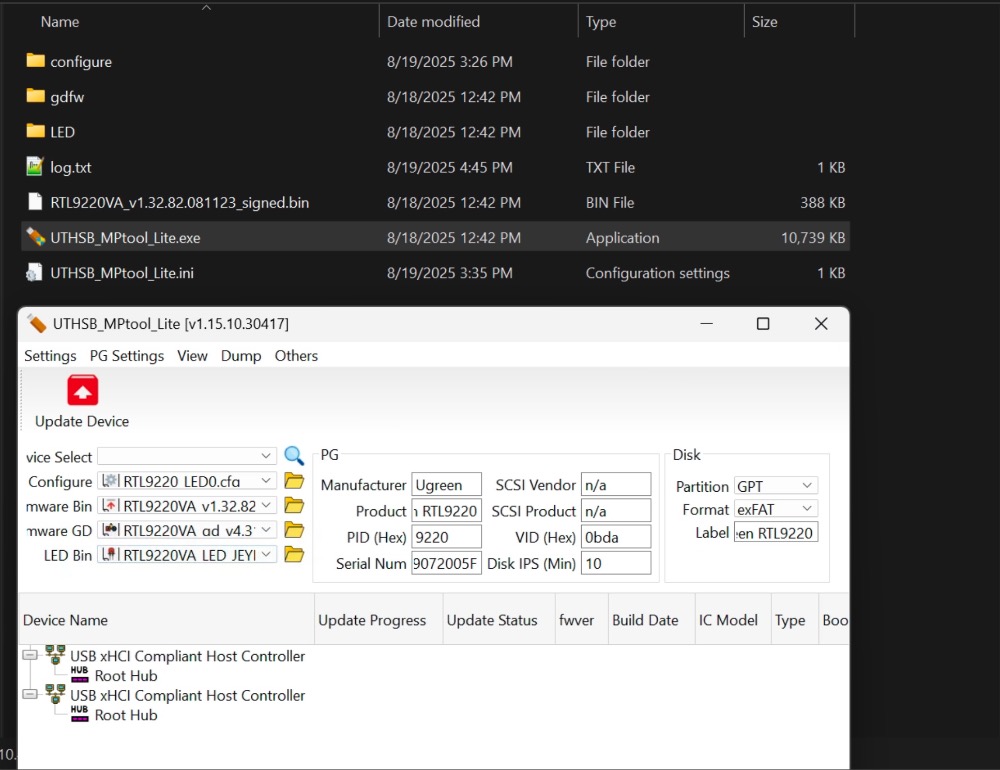Sort file list by Name column
The width and height of the screenshot is (1000, 770).
point(60,22)
